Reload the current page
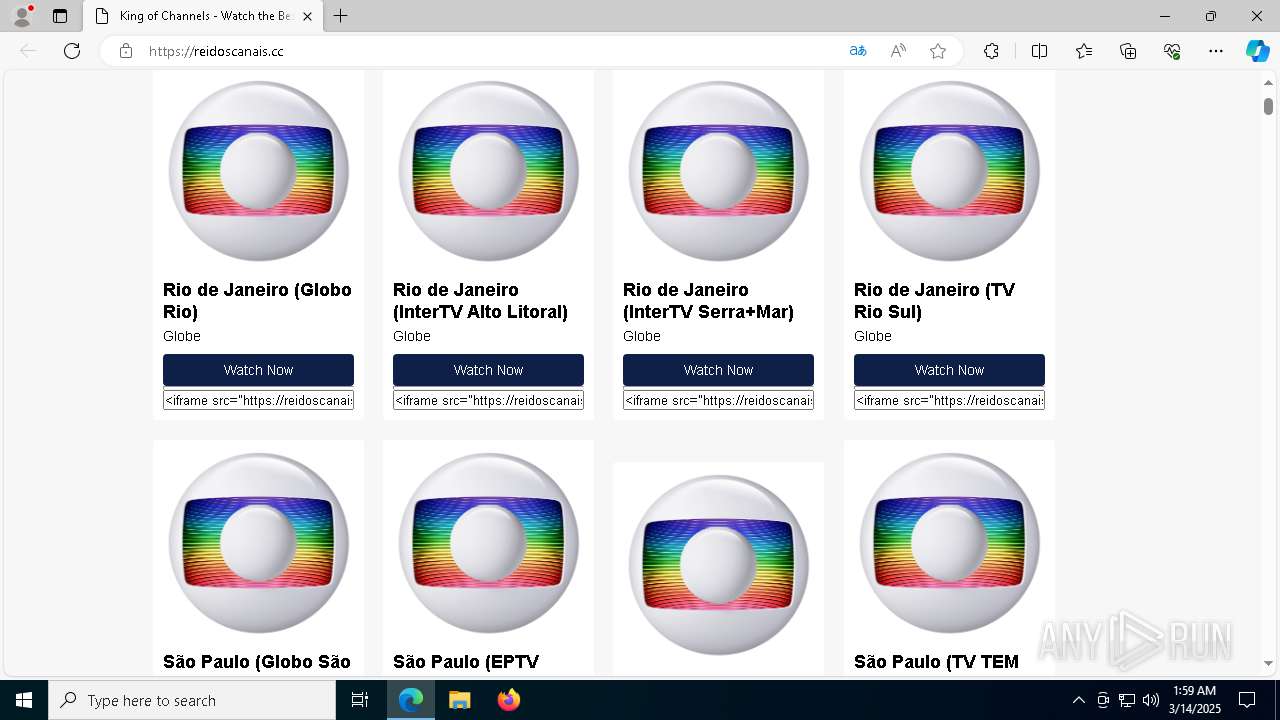Viewport: 1280px width, 720px height. 72,51
